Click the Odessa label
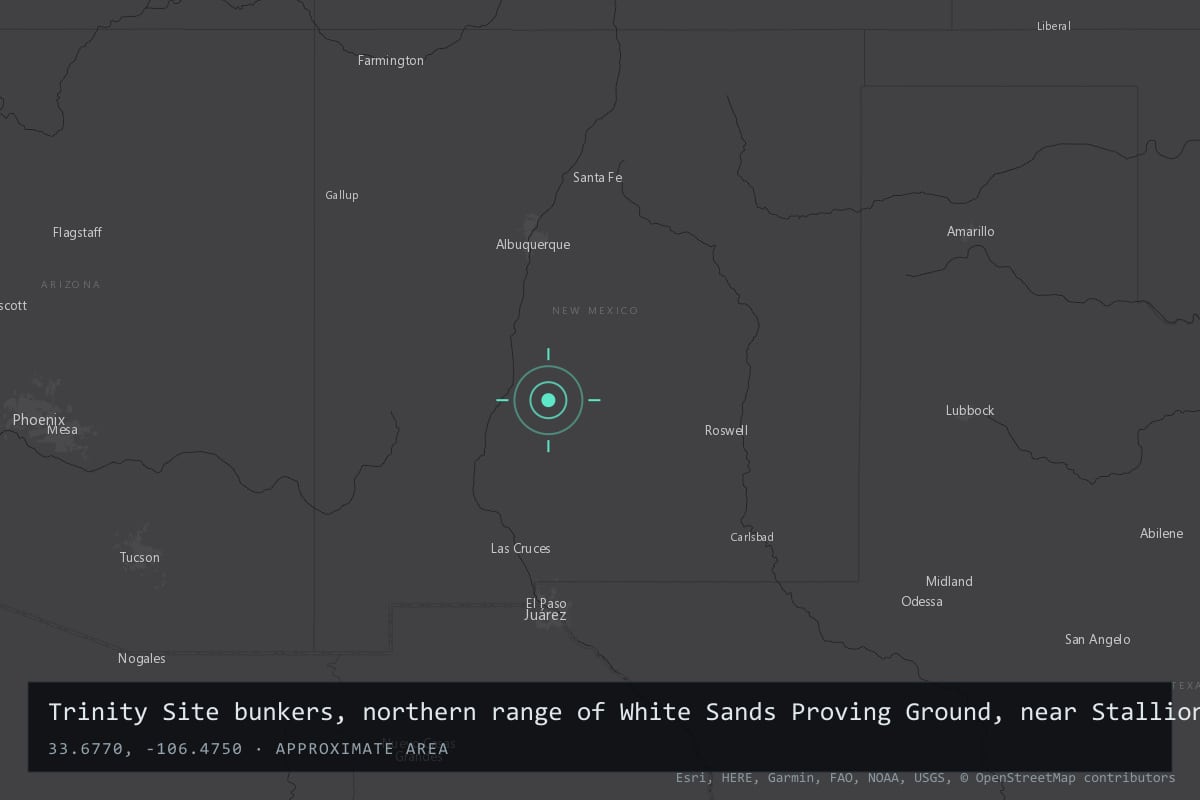 click(922, 602)
